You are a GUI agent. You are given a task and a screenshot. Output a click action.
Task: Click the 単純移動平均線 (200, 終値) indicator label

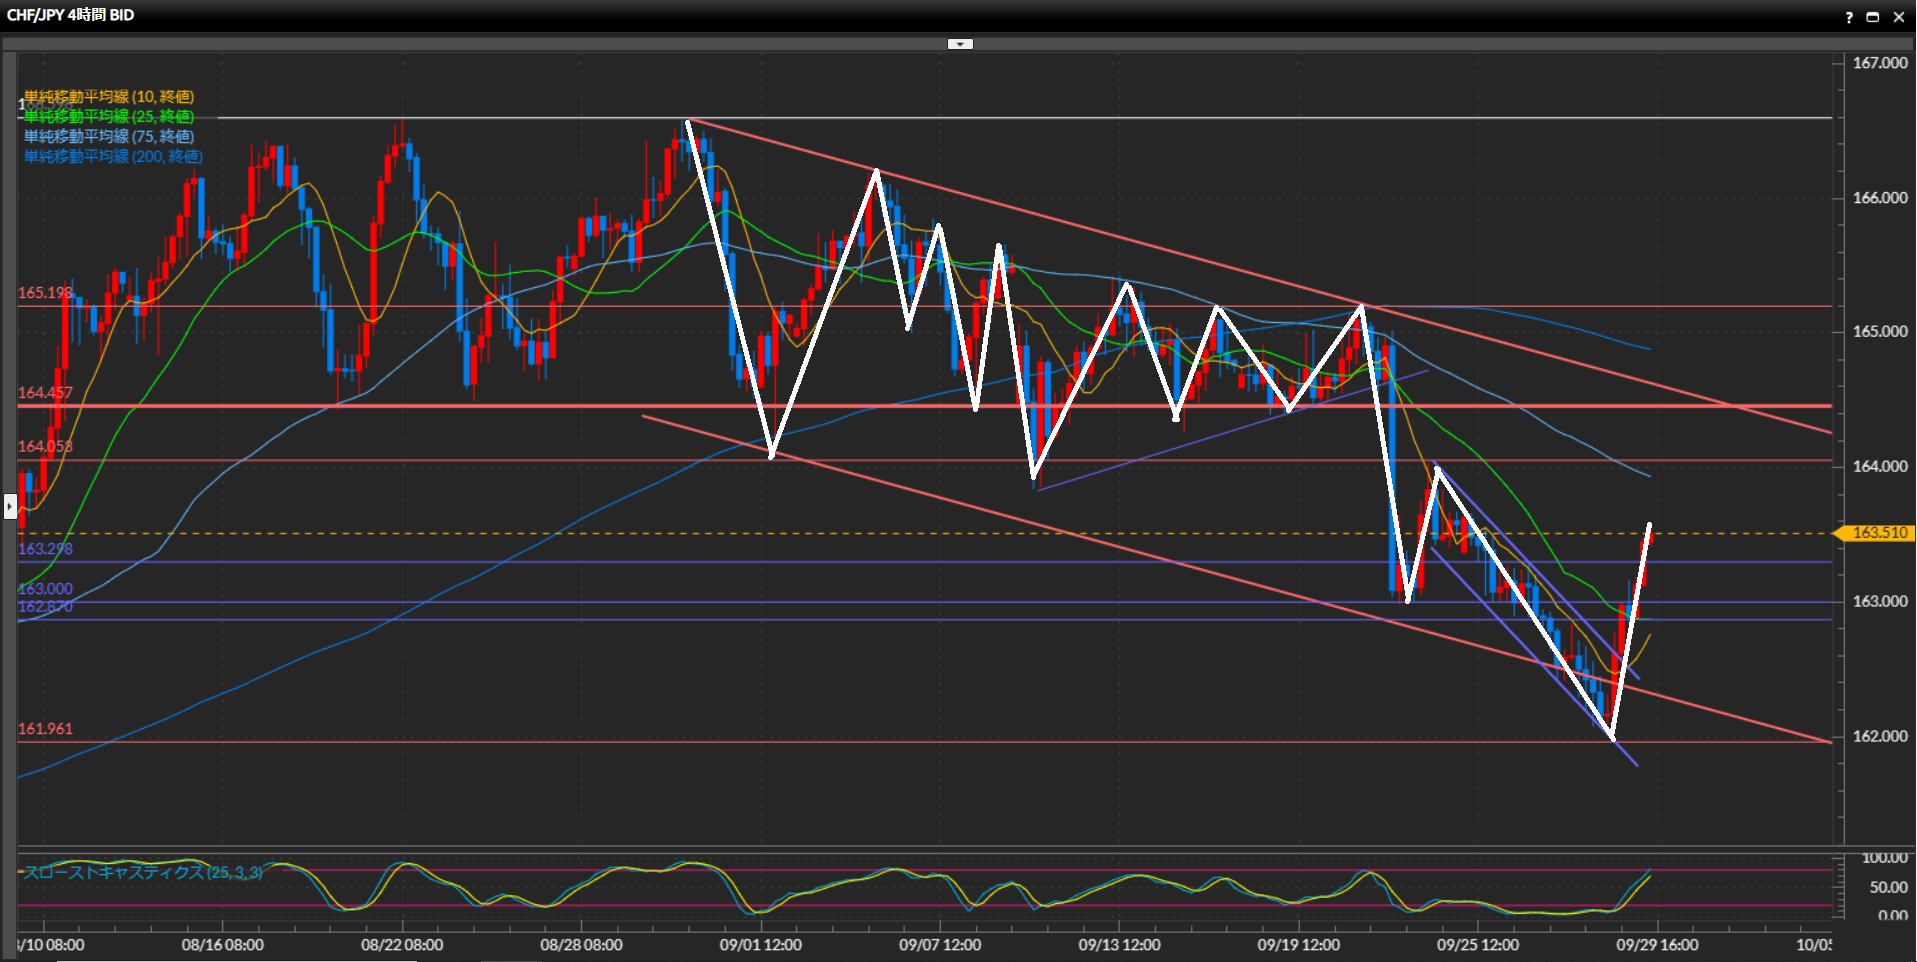coord(113,157)
